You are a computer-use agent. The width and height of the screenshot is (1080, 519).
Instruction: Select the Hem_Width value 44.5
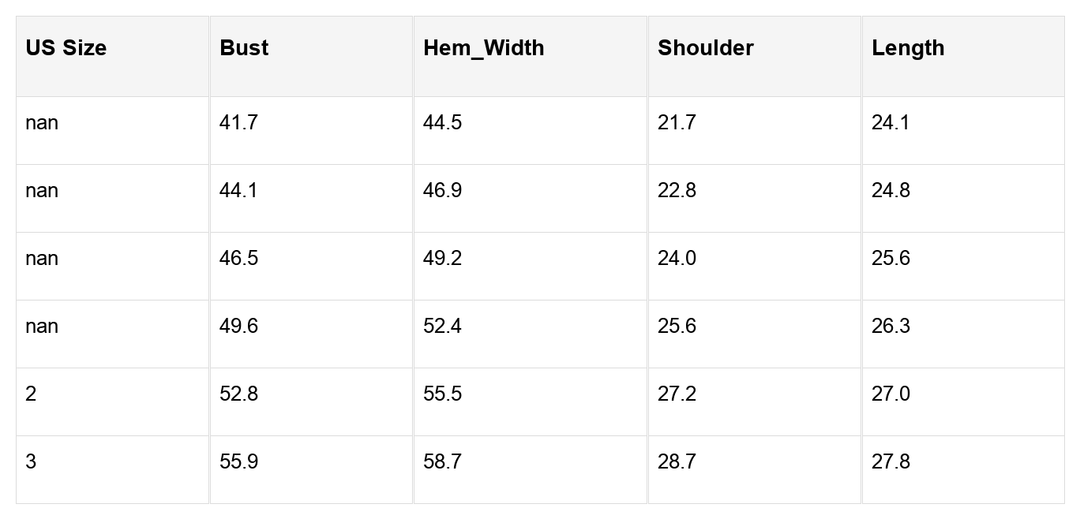pyautogui.click(x=442, y=123)
